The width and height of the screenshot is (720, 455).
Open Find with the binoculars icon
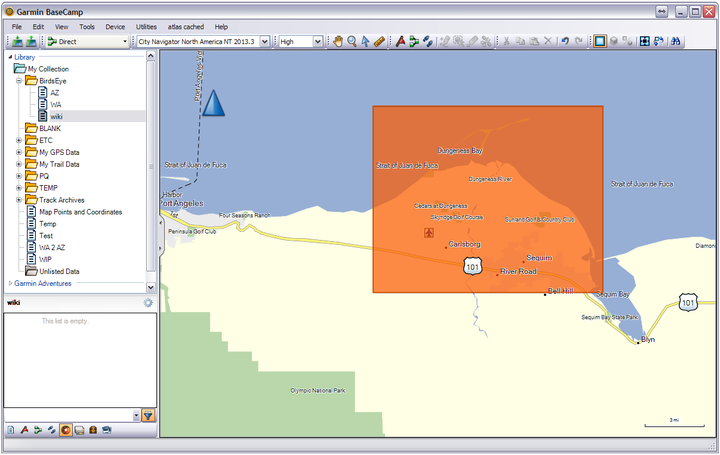675,41
